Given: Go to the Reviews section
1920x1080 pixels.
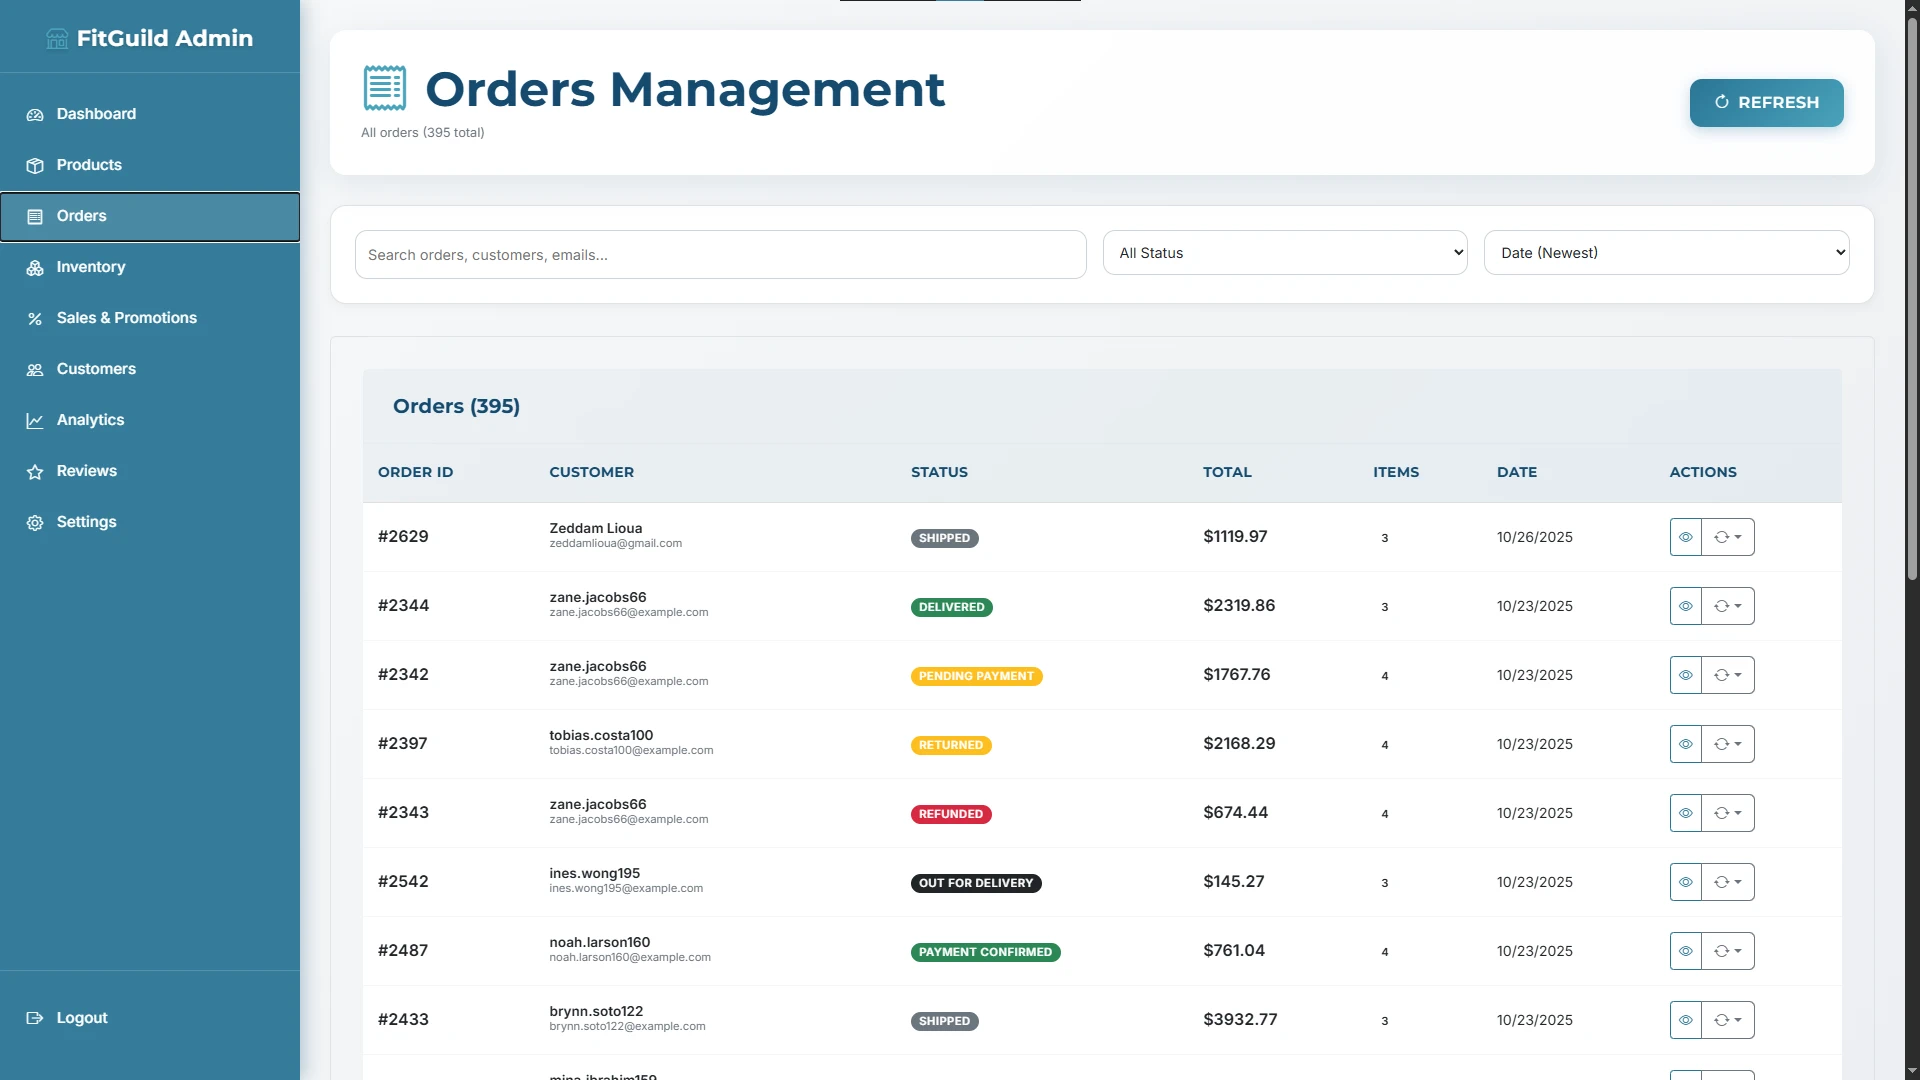Looking at the screenshot, I should [150, 471].
